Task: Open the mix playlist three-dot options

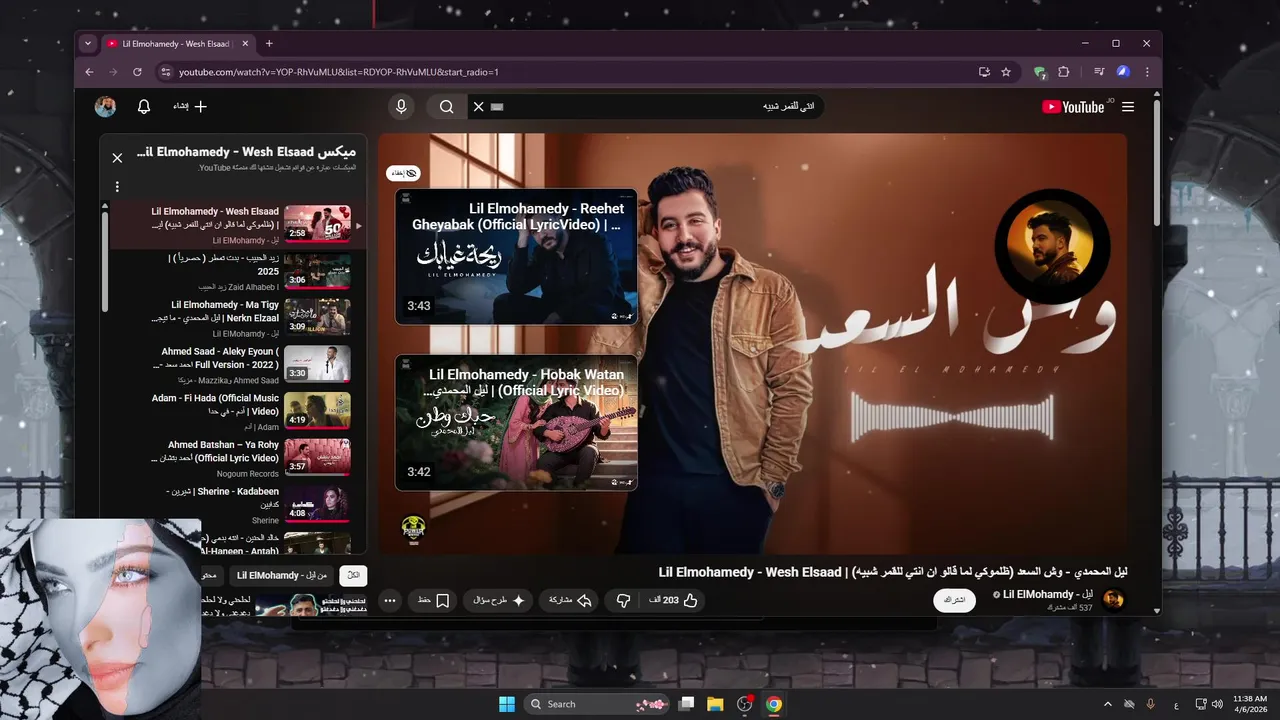Action: (x=117, y=187)
